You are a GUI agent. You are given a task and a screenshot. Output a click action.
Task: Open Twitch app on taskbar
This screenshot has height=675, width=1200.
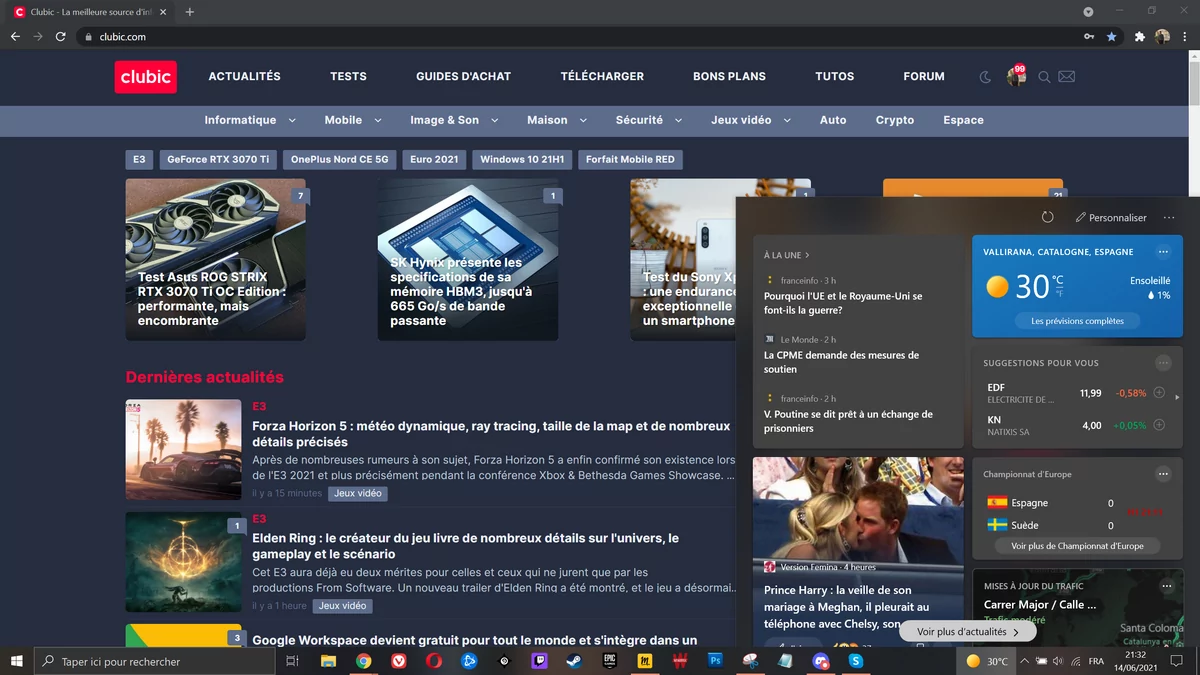point(539,661)
